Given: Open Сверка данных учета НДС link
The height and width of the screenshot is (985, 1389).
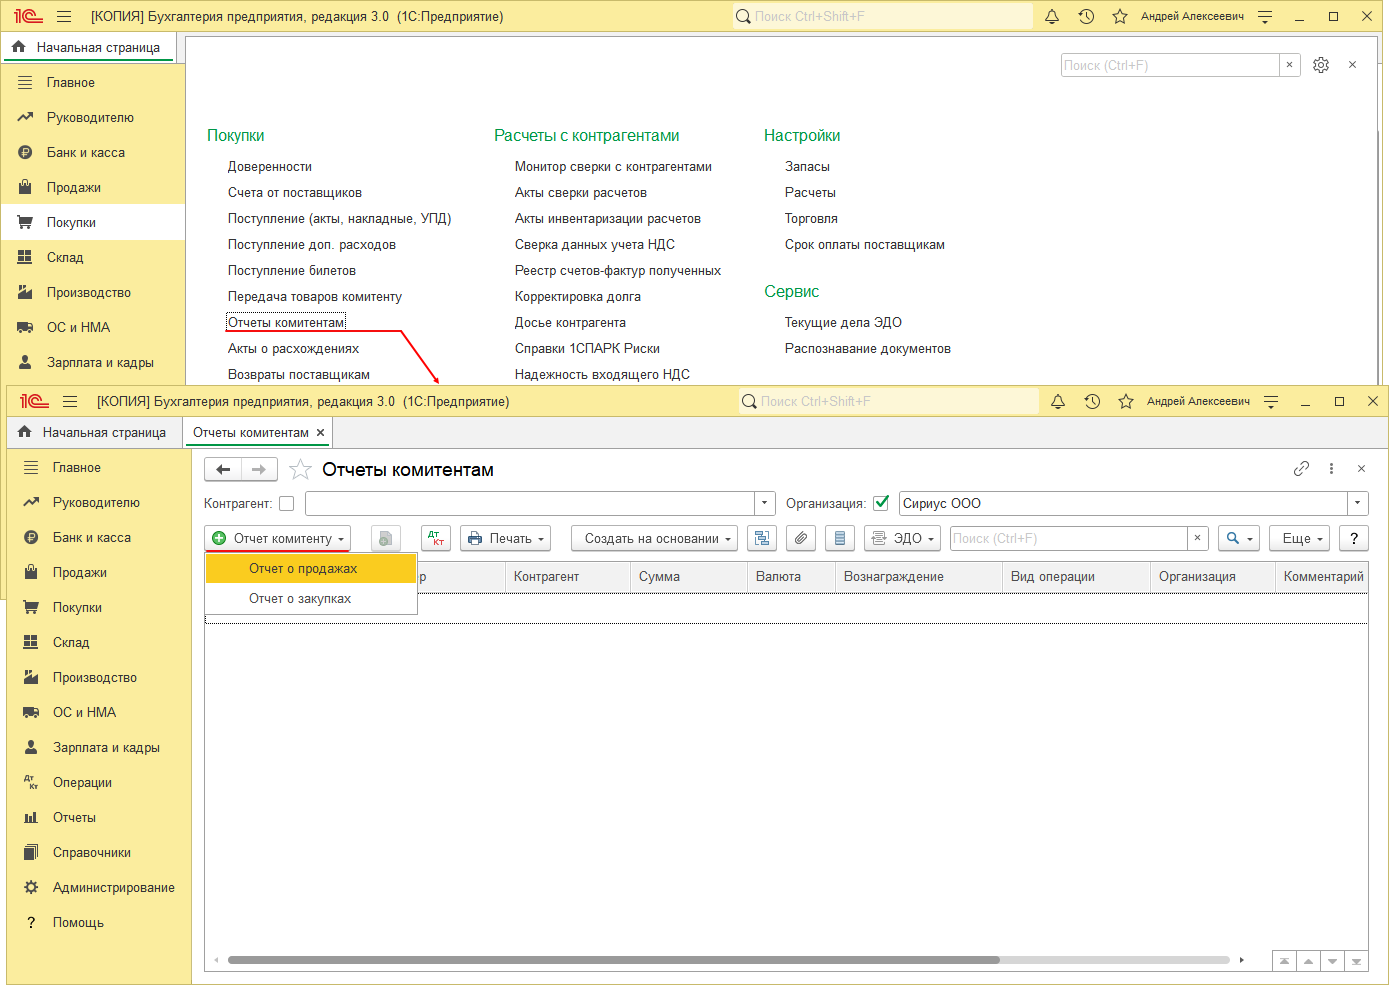Looking at the screenshot, I should (595, 245).
